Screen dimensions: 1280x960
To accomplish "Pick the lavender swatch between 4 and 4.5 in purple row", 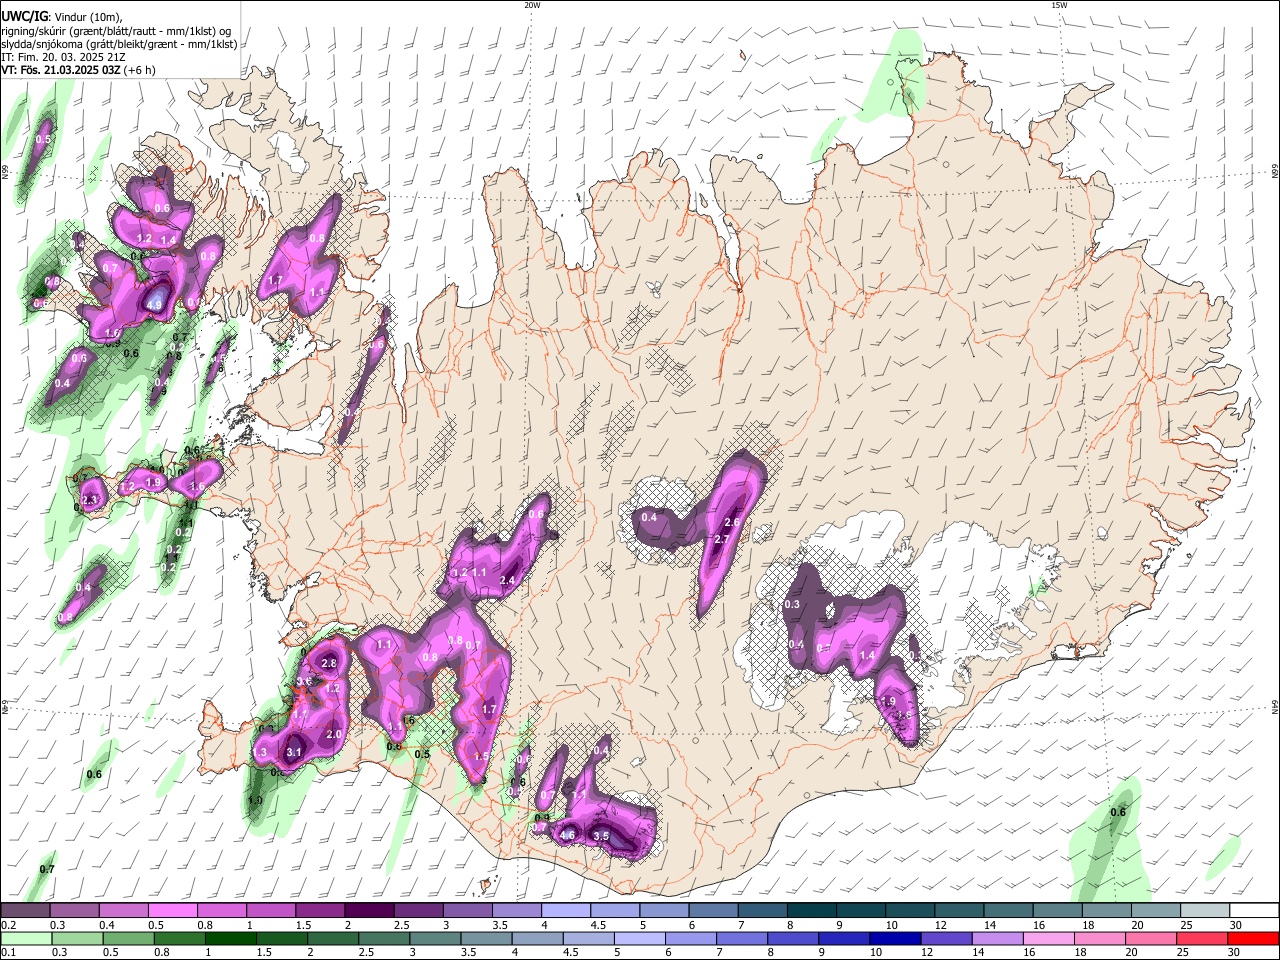I will coord(565,911).
